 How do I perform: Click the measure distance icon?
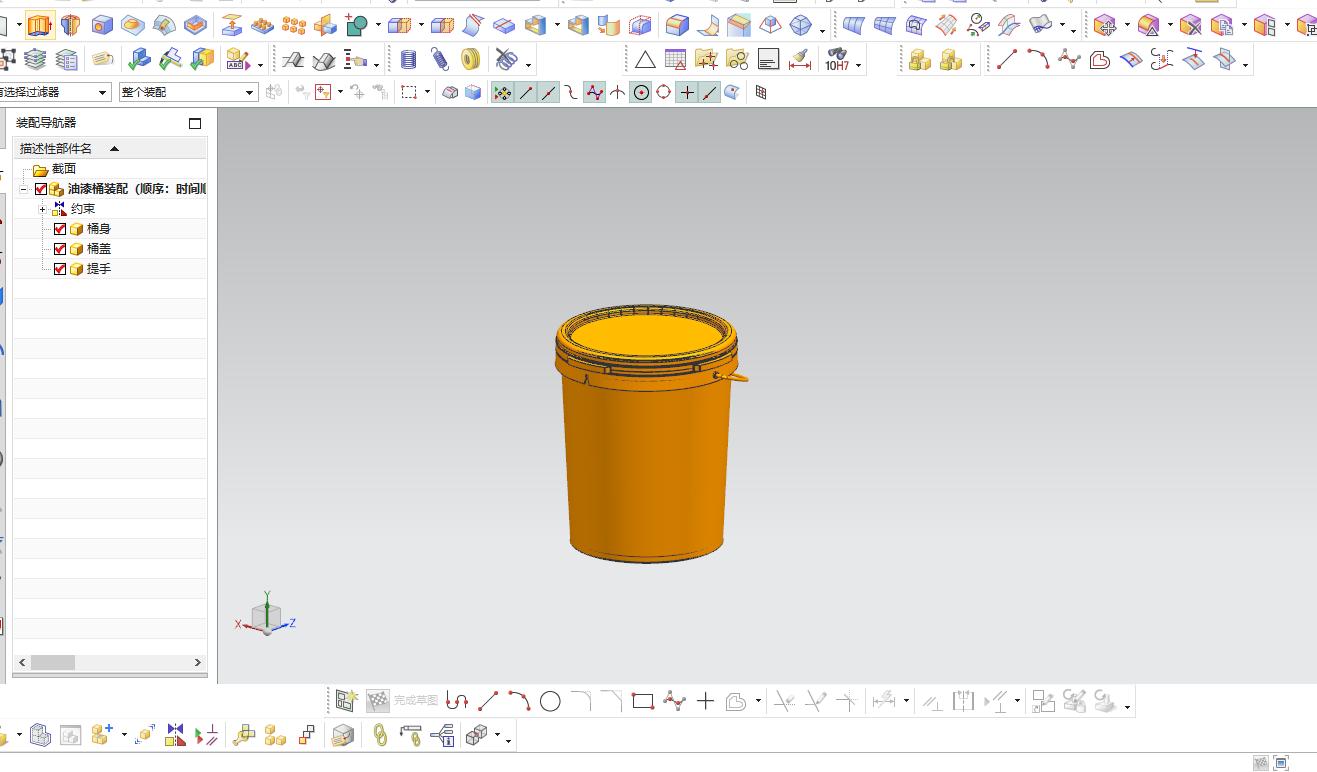[x=799, y=60]
